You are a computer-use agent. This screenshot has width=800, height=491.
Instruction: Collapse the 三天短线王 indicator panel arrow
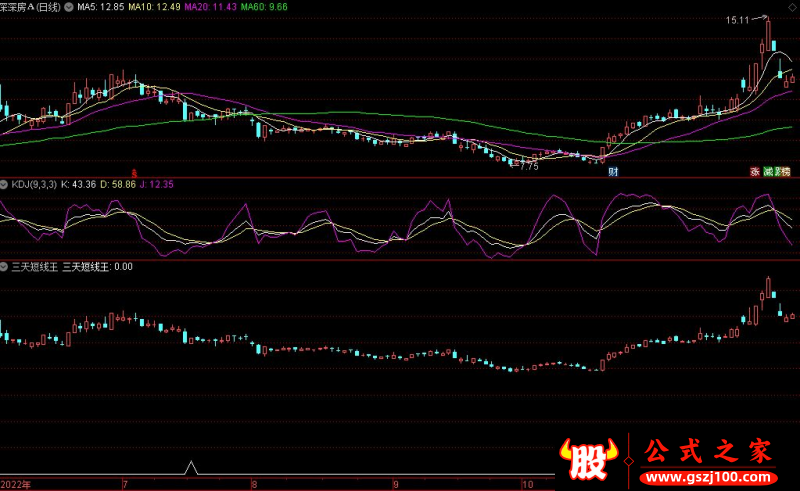pos(4,267)
